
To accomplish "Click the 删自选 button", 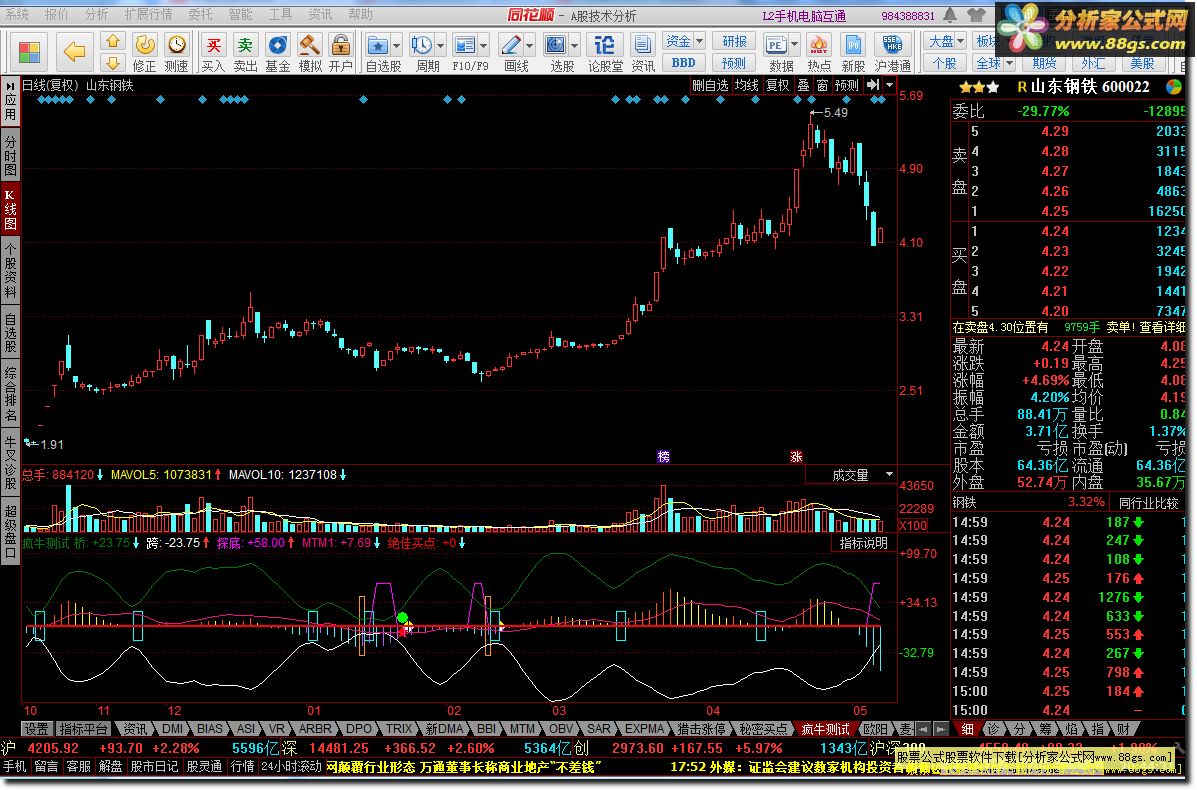I will tap(710, 85).
